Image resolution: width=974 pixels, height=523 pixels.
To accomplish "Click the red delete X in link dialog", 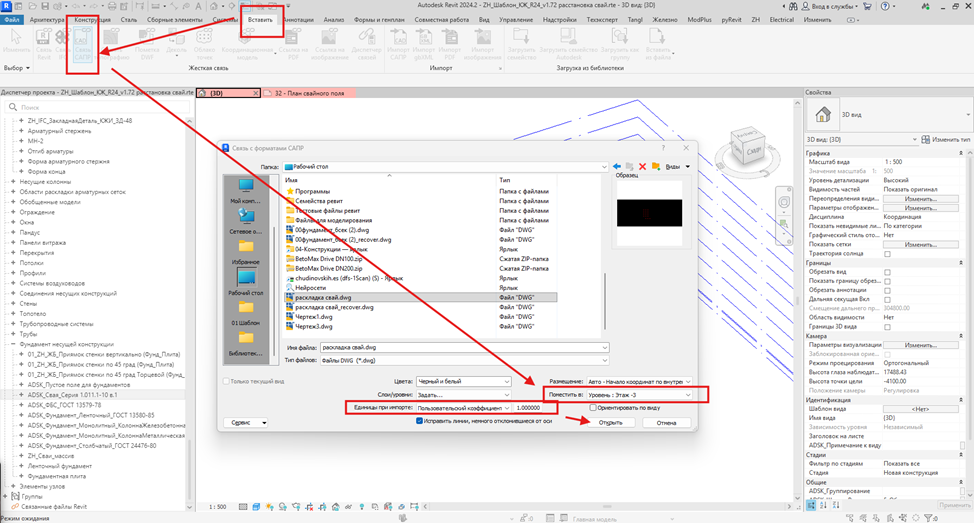I will pos(642,166).
